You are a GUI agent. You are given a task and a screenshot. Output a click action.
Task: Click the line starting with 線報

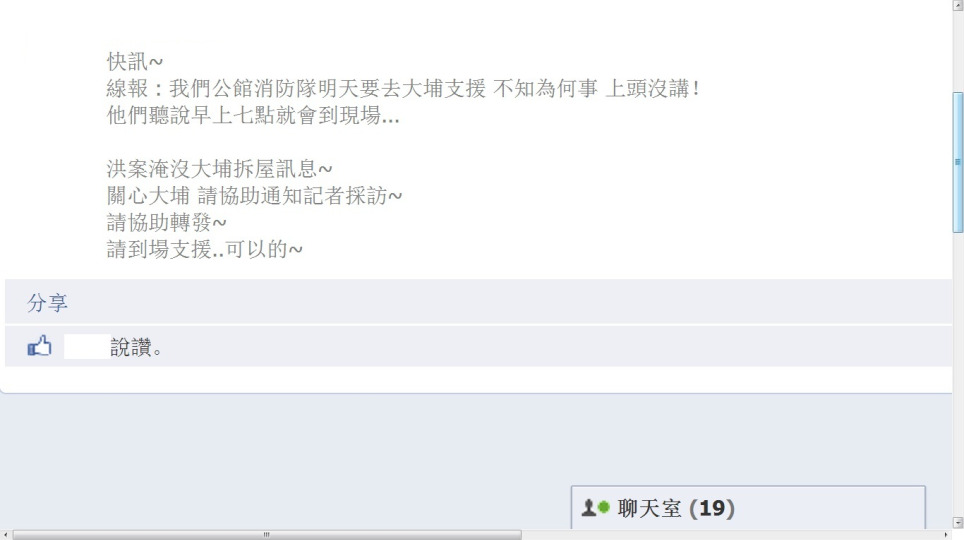pyautogui.click(x=403, y=89)
